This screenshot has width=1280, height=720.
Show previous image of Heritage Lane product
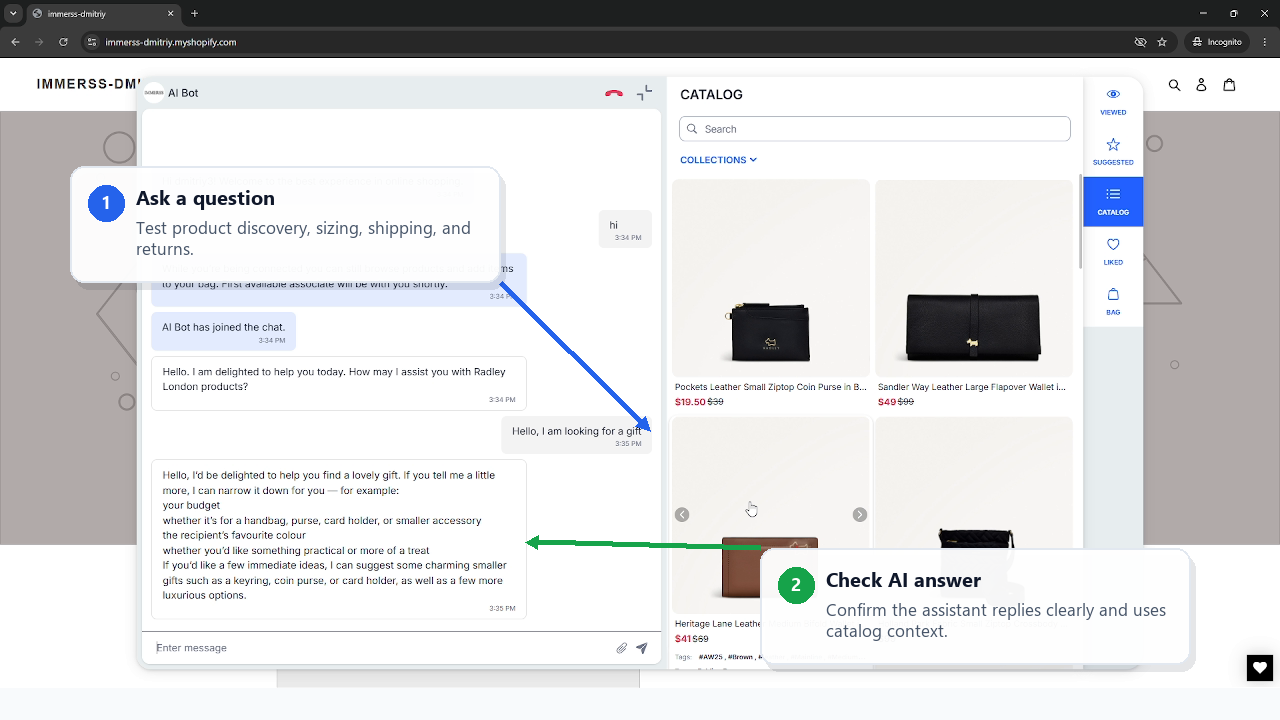click(x=682, y=515)
